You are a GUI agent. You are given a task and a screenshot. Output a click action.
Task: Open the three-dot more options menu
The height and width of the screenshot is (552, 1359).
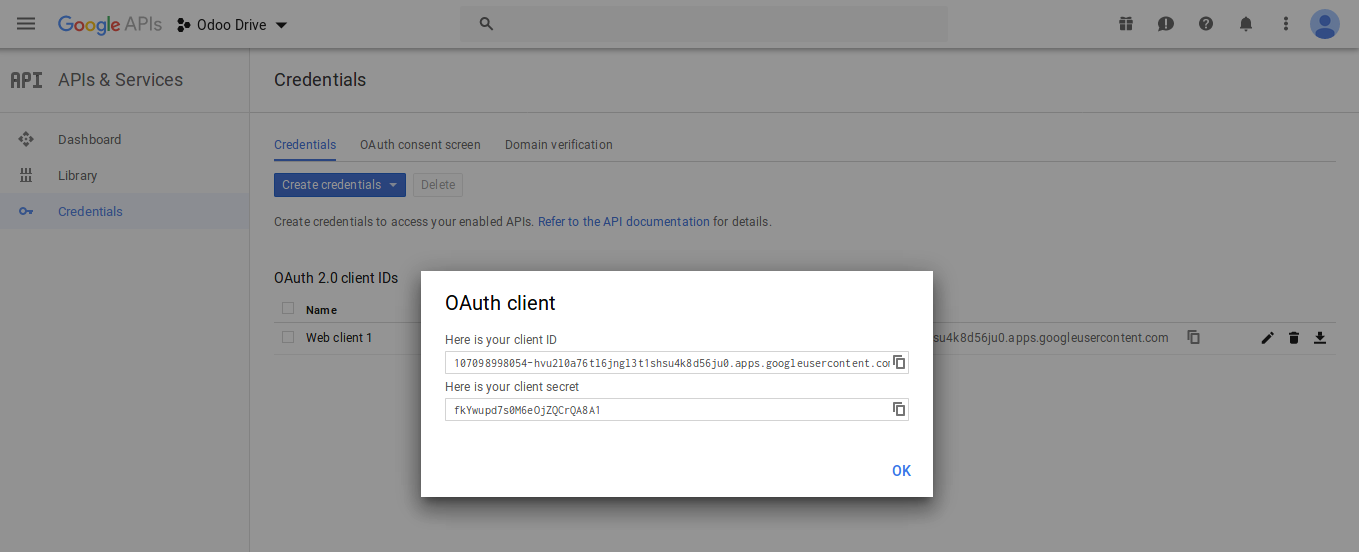(1285, 24)
